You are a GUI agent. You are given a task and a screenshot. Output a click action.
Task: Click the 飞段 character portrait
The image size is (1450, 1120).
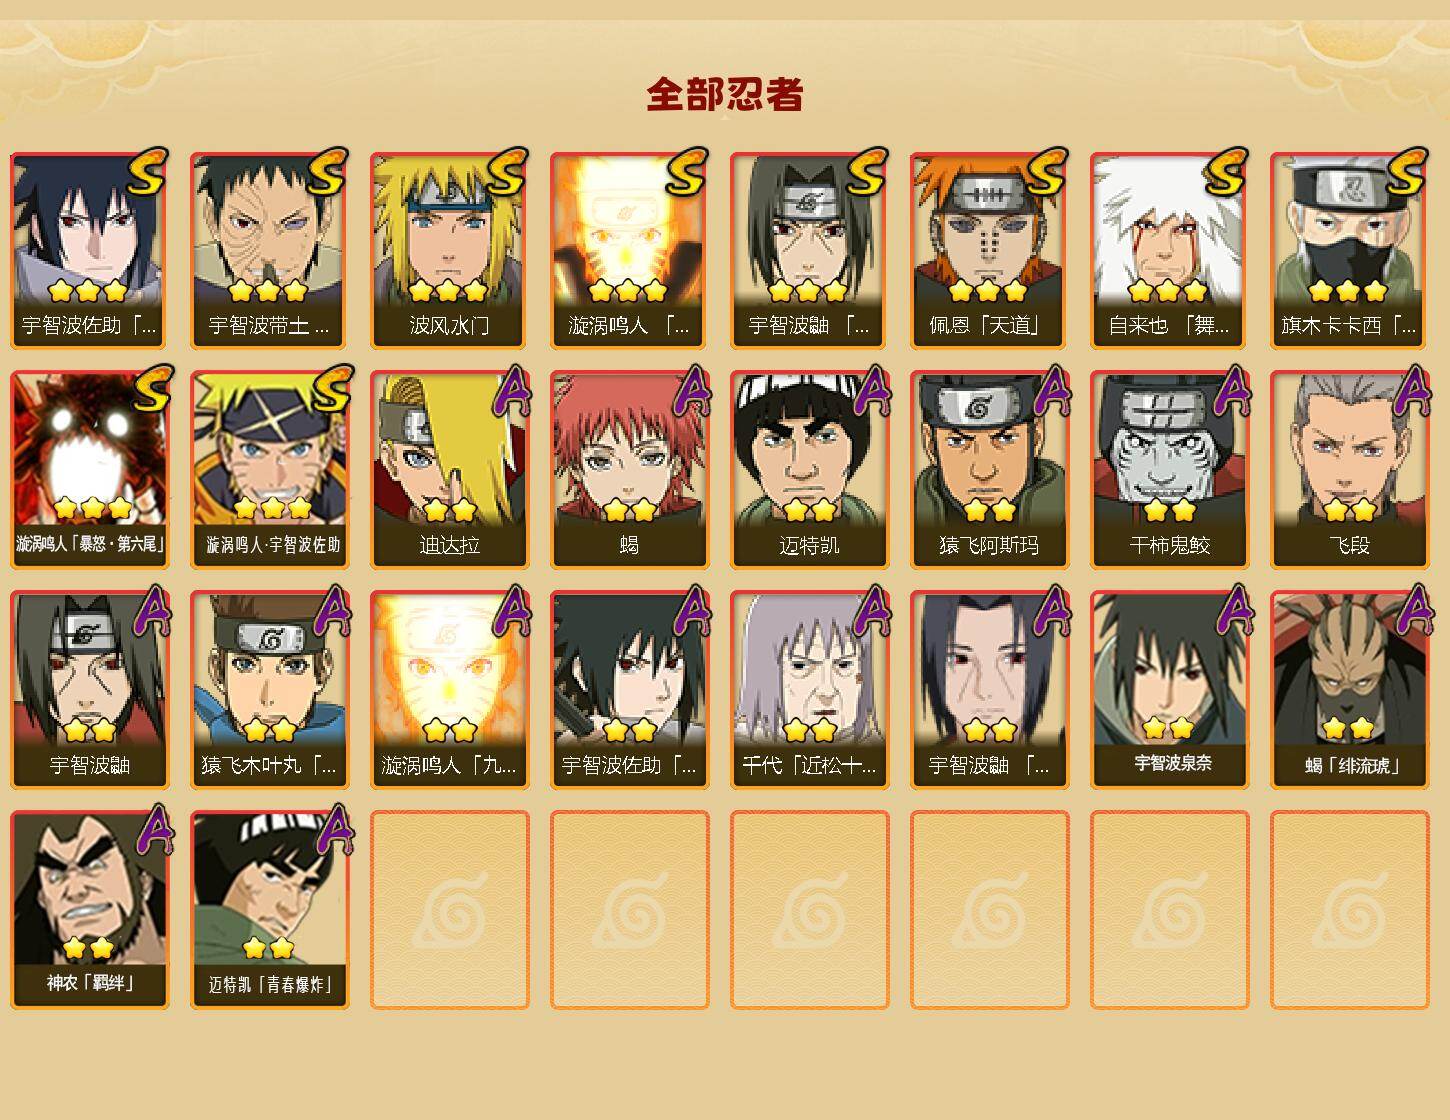[1349, 470]
